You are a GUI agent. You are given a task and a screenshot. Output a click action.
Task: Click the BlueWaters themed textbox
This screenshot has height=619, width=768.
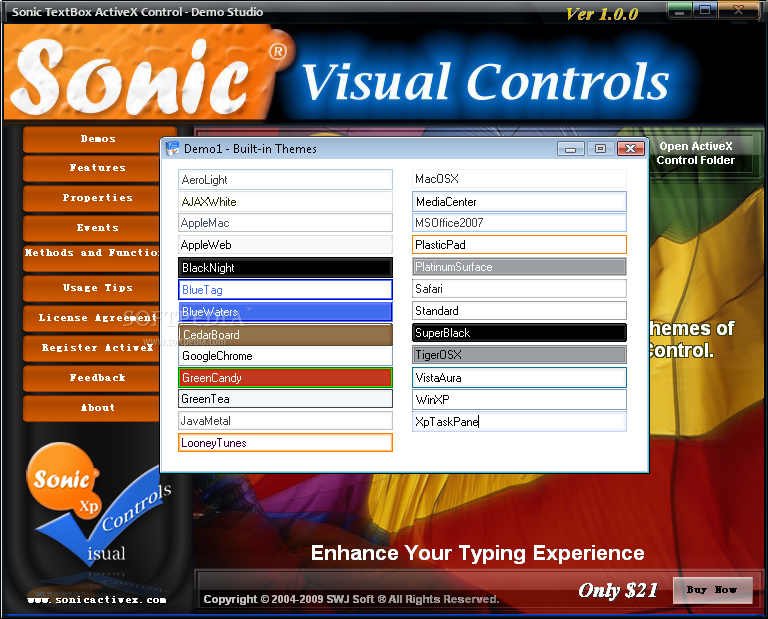click(x=285, y=311)
